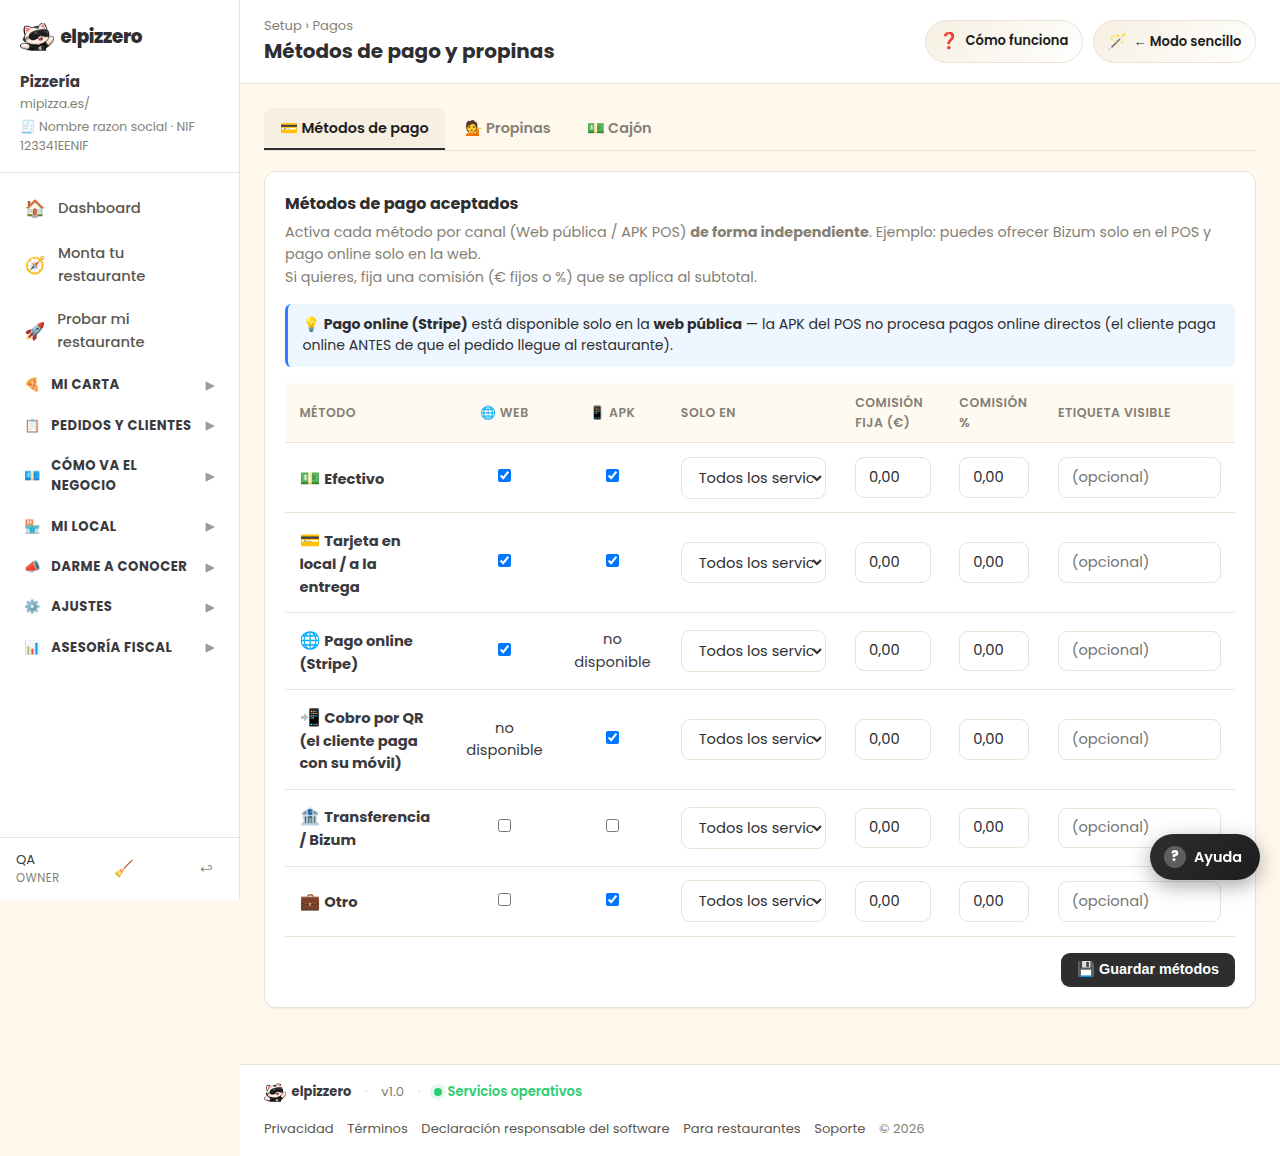Disable Pago online (Stripe) on Web
This screenshot has width=1280, height=1156.
tap(504, 649)
